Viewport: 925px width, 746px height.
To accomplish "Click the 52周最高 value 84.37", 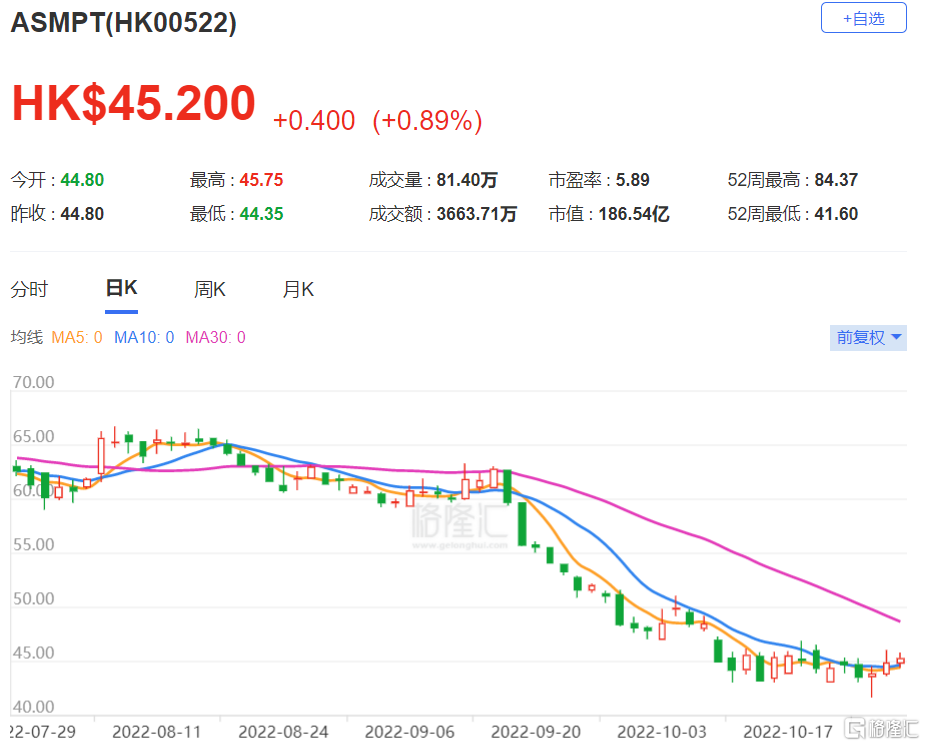I will click(x=836, y=180).
